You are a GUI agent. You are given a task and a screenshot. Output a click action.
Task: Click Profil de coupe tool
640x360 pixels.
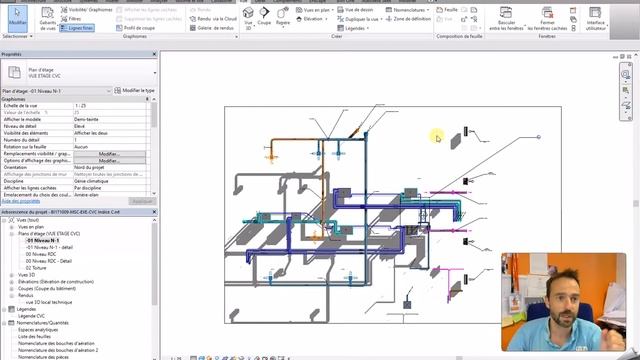point(135,28)
